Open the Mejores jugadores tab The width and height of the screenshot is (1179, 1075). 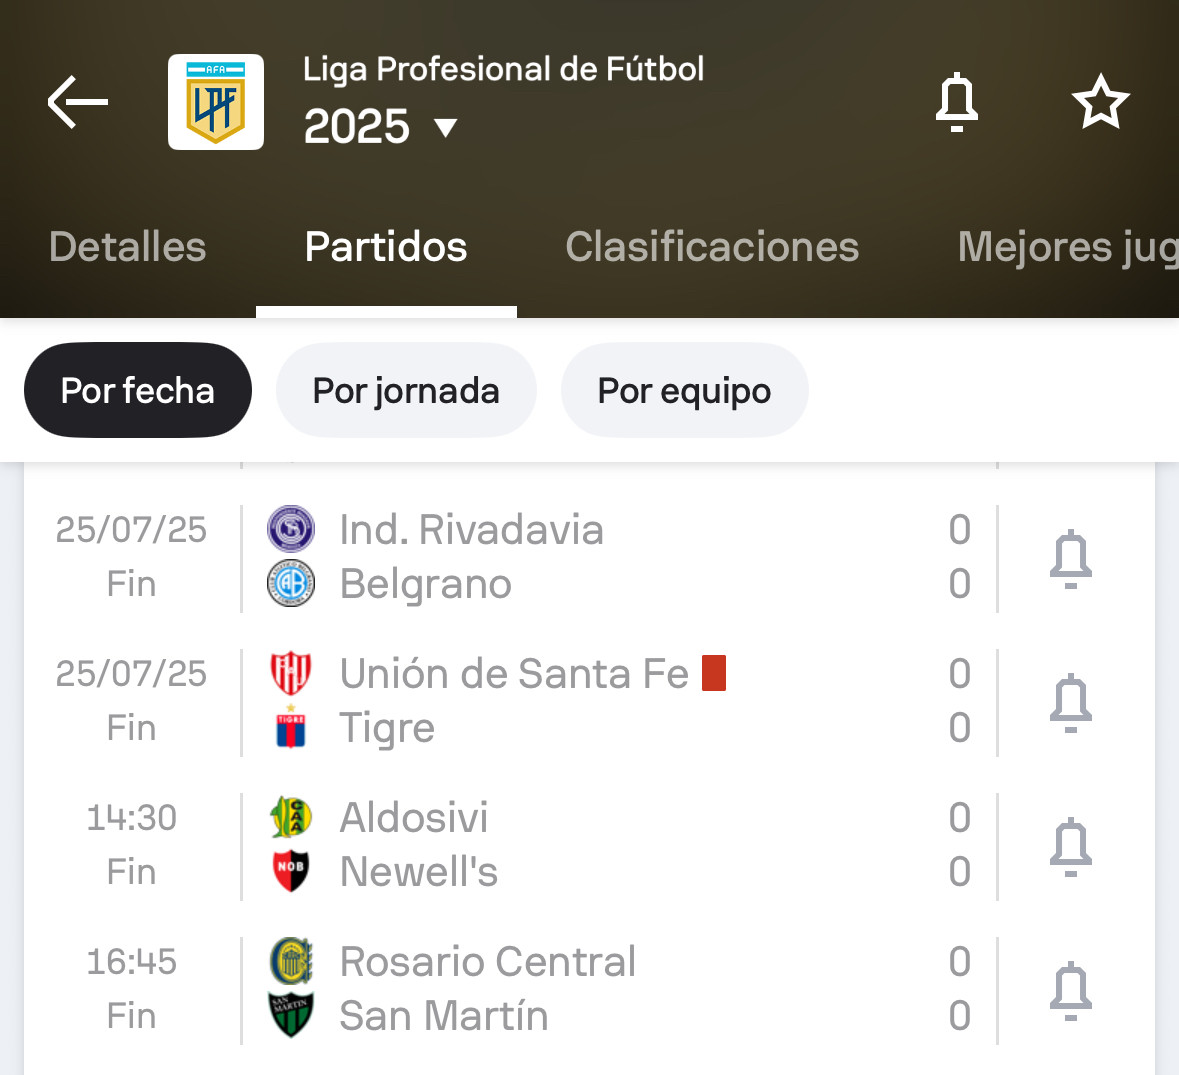pos(1068,247)
